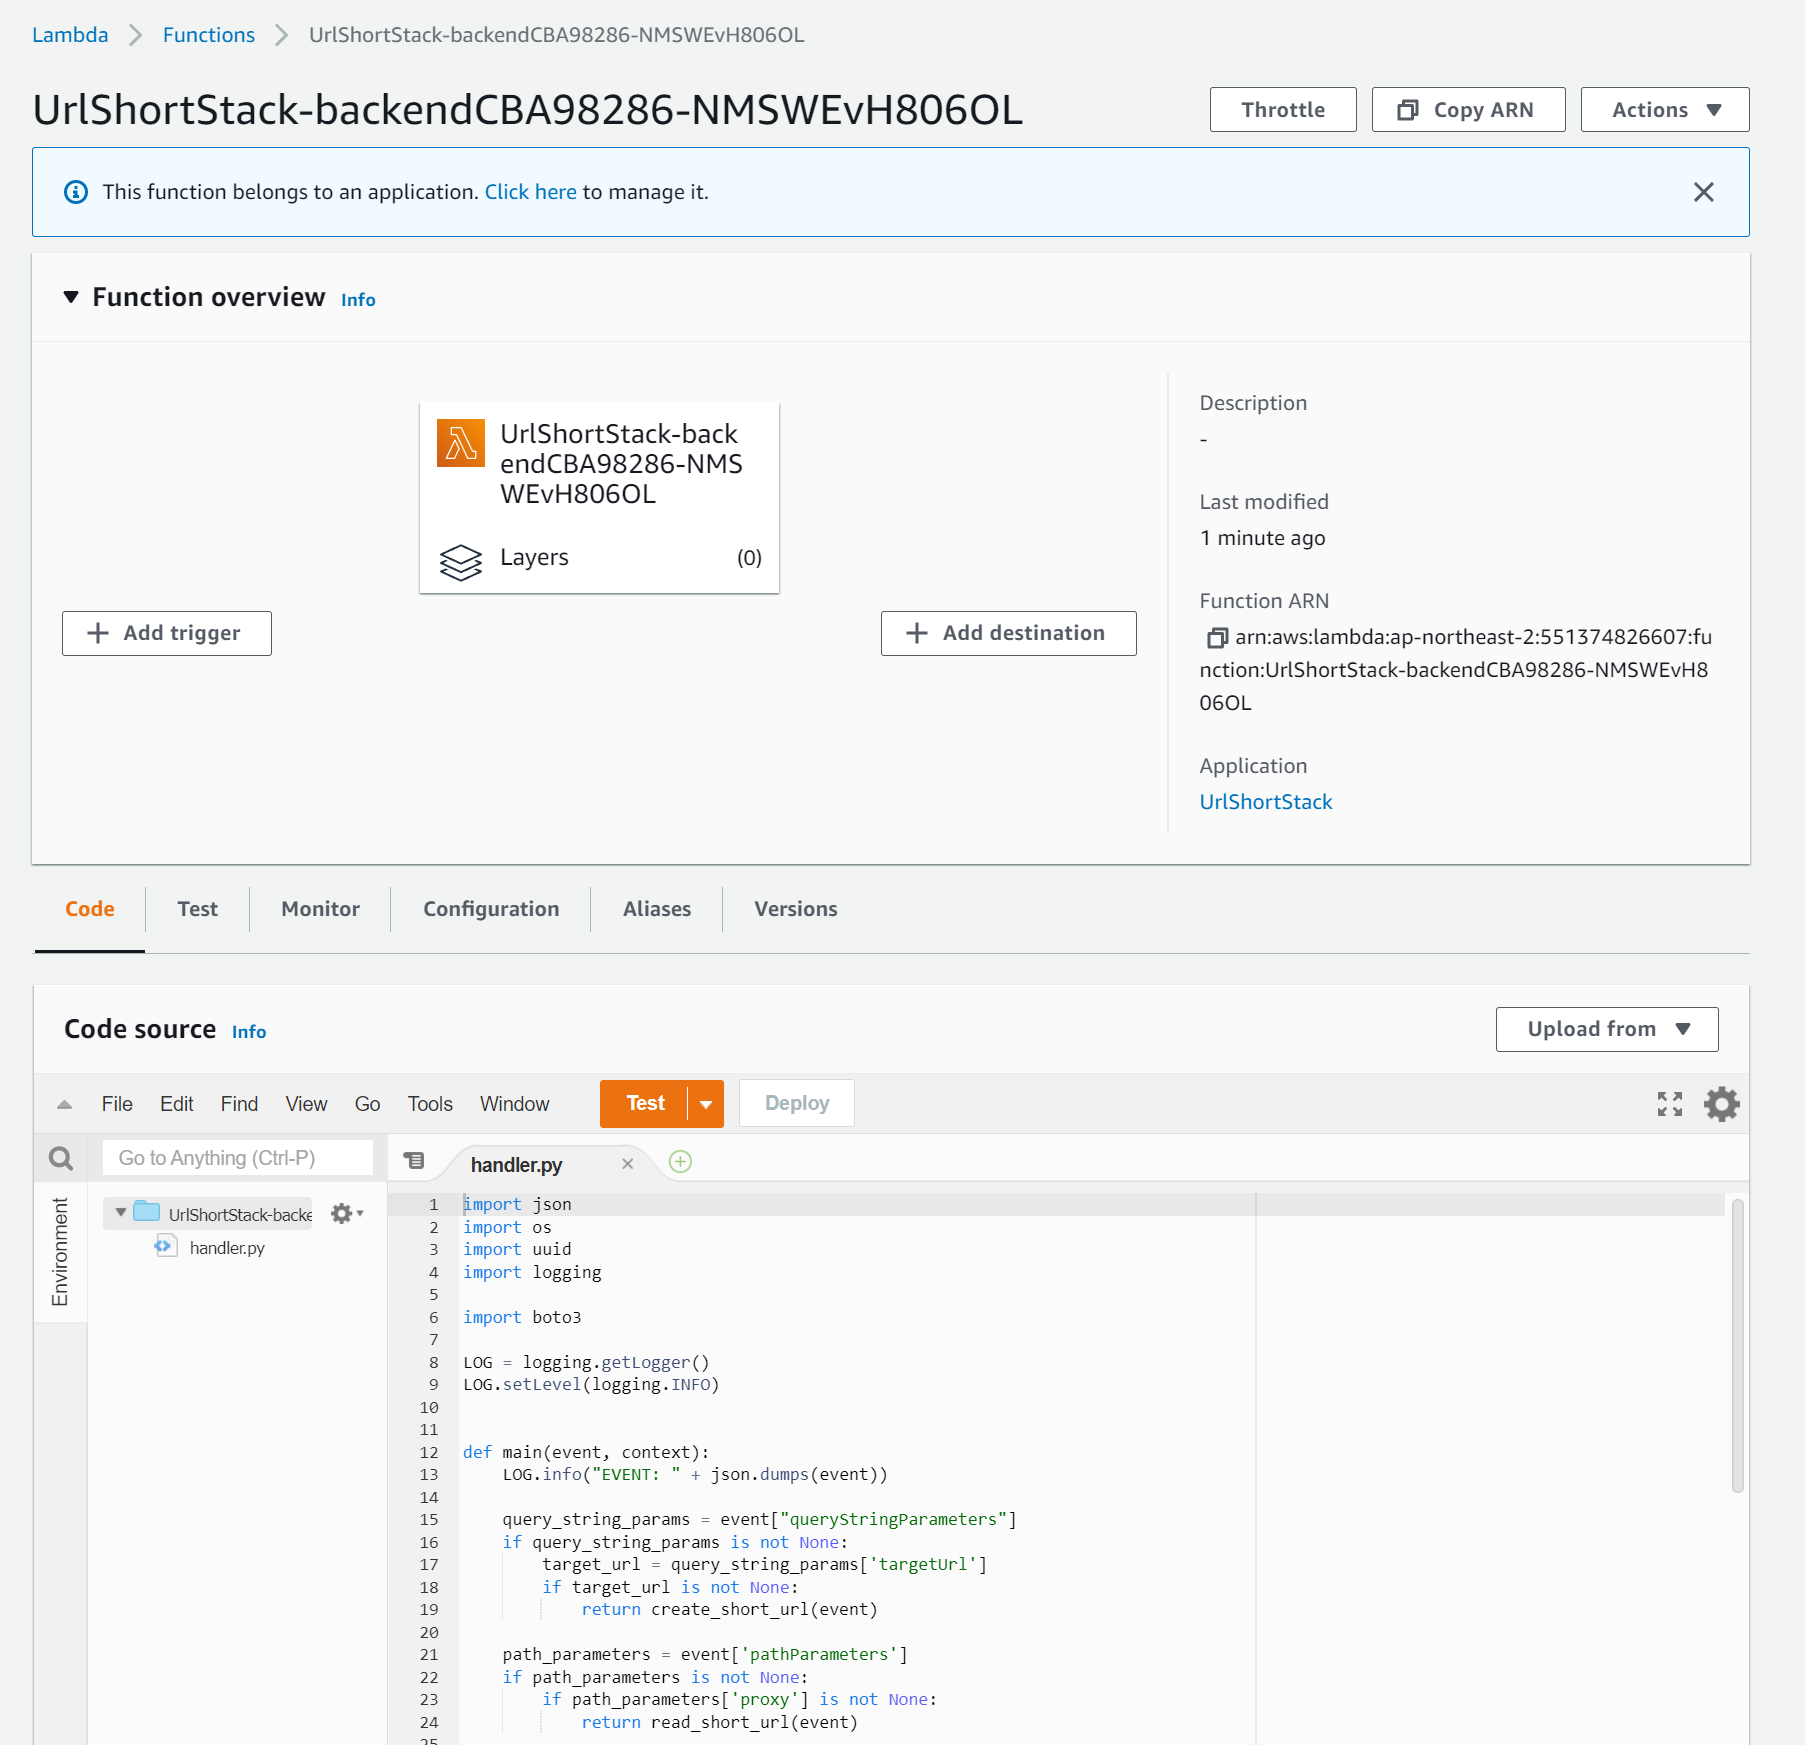Click the tab list icon beside handler.py

413,1160
